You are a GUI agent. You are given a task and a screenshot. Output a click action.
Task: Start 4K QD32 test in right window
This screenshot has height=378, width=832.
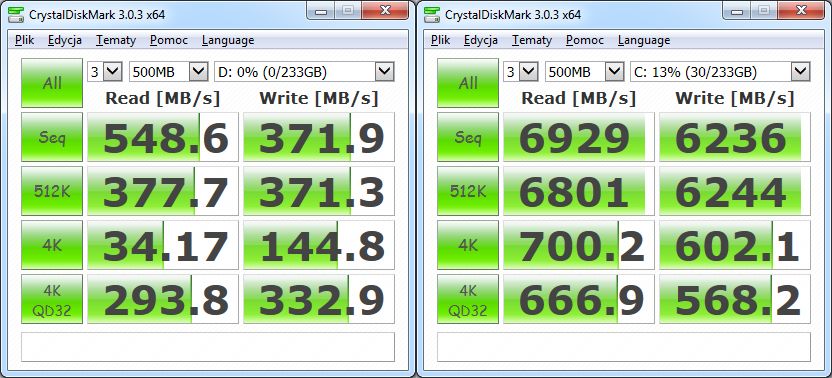click(468, 299)
